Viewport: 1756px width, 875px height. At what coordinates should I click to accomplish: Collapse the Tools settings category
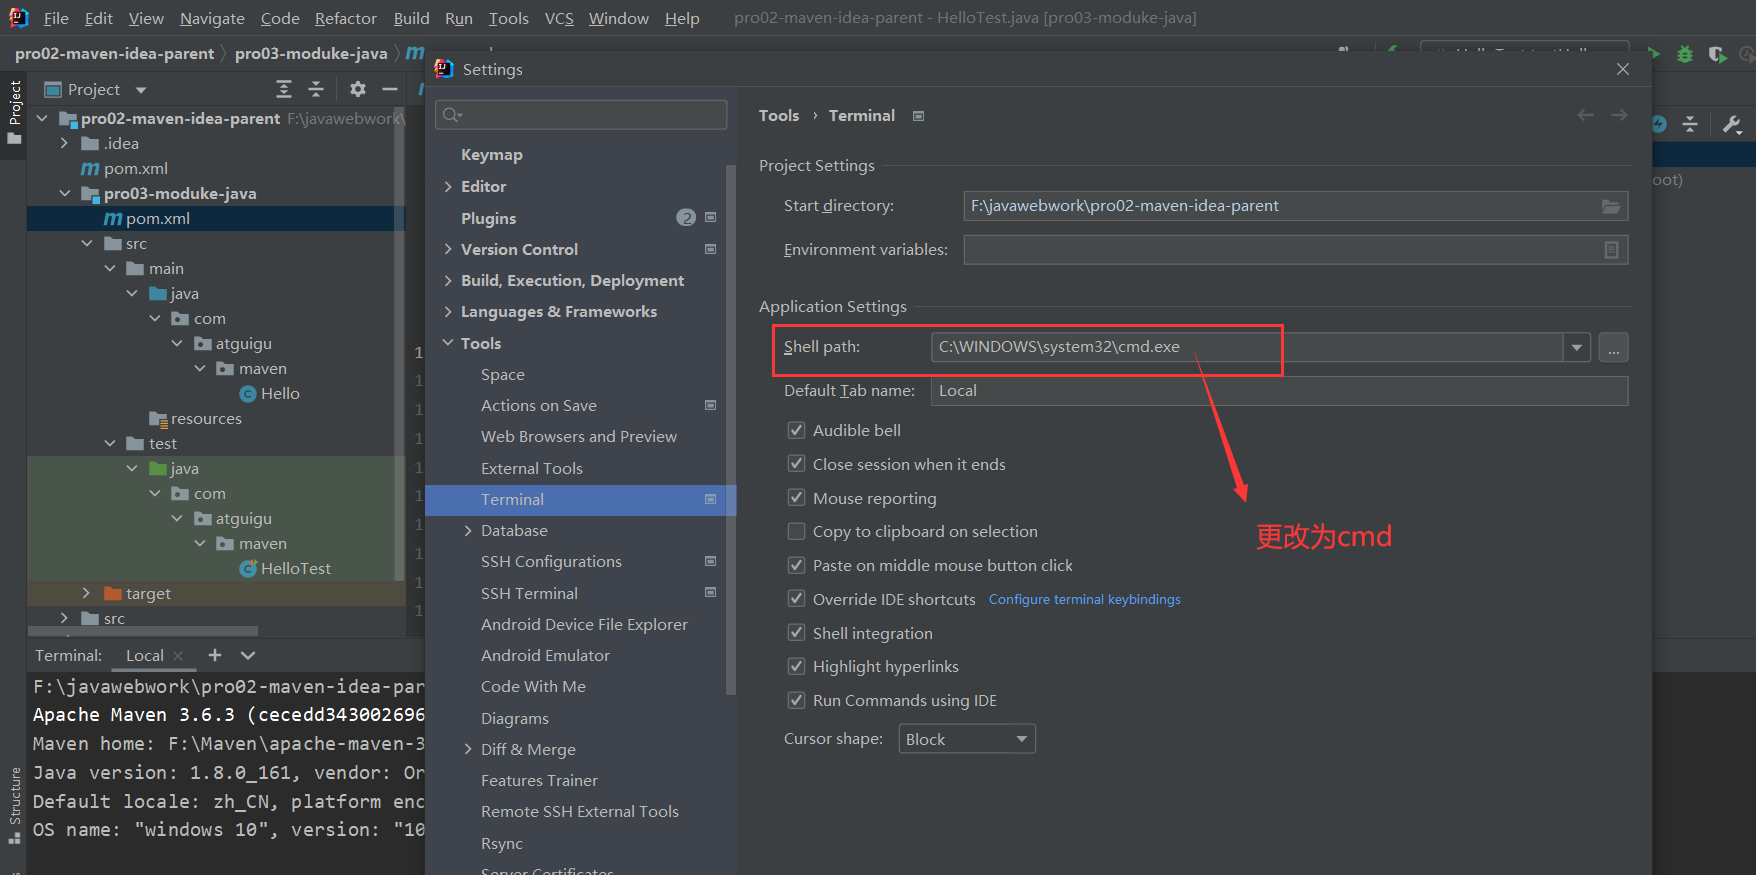448,343
